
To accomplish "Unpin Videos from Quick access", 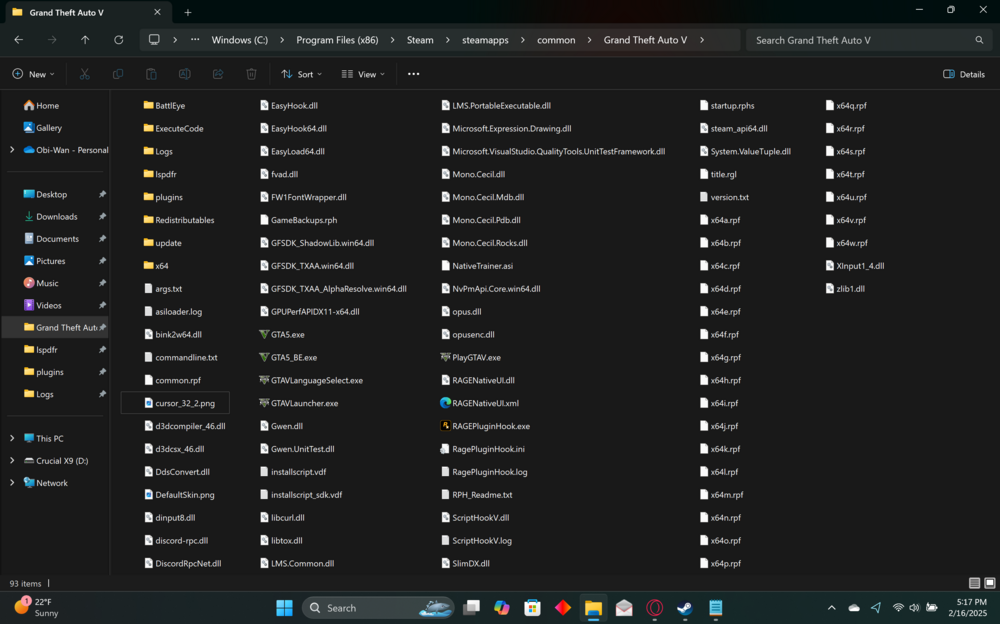I will 102,306.
